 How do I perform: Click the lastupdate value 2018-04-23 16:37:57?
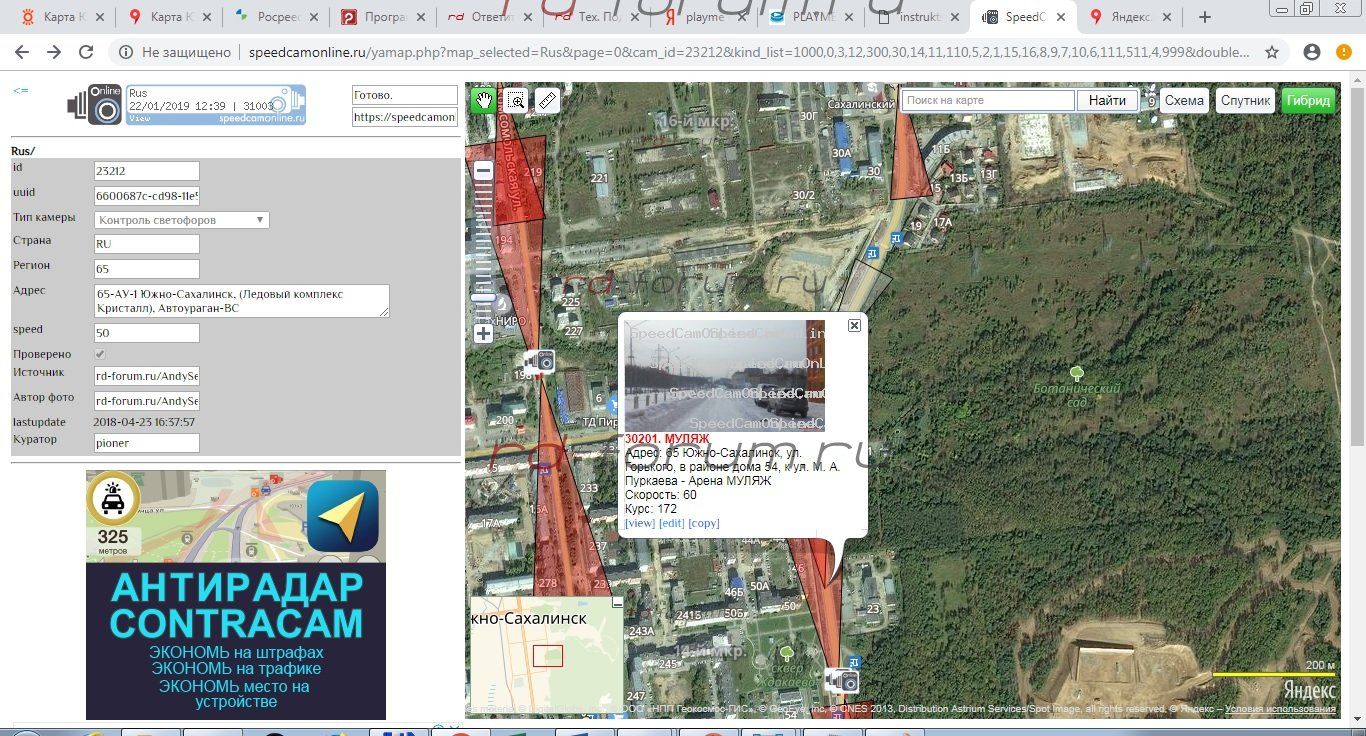coord(145,422)
